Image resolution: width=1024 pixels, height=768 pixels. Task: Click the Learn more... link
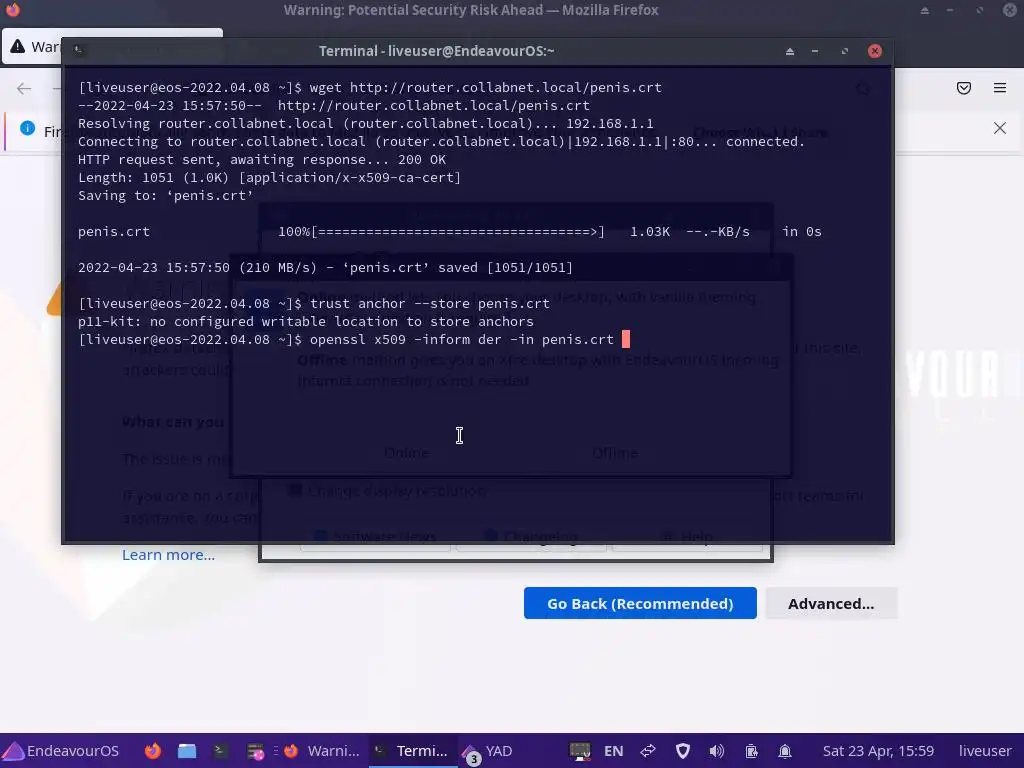168,554
